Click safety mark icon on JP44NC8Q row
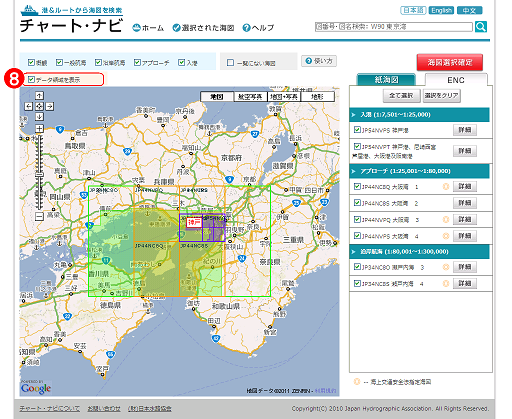The image size is (512, 419). tap(446, 187)
